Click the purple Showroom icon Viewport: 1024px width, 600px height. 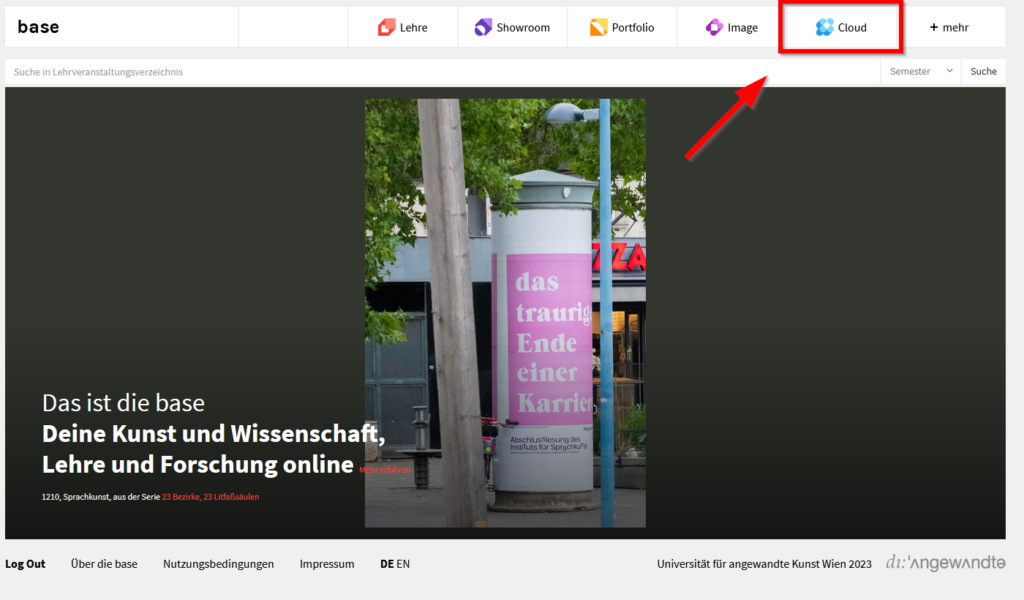pyautogui.click(x=483, y=27)
